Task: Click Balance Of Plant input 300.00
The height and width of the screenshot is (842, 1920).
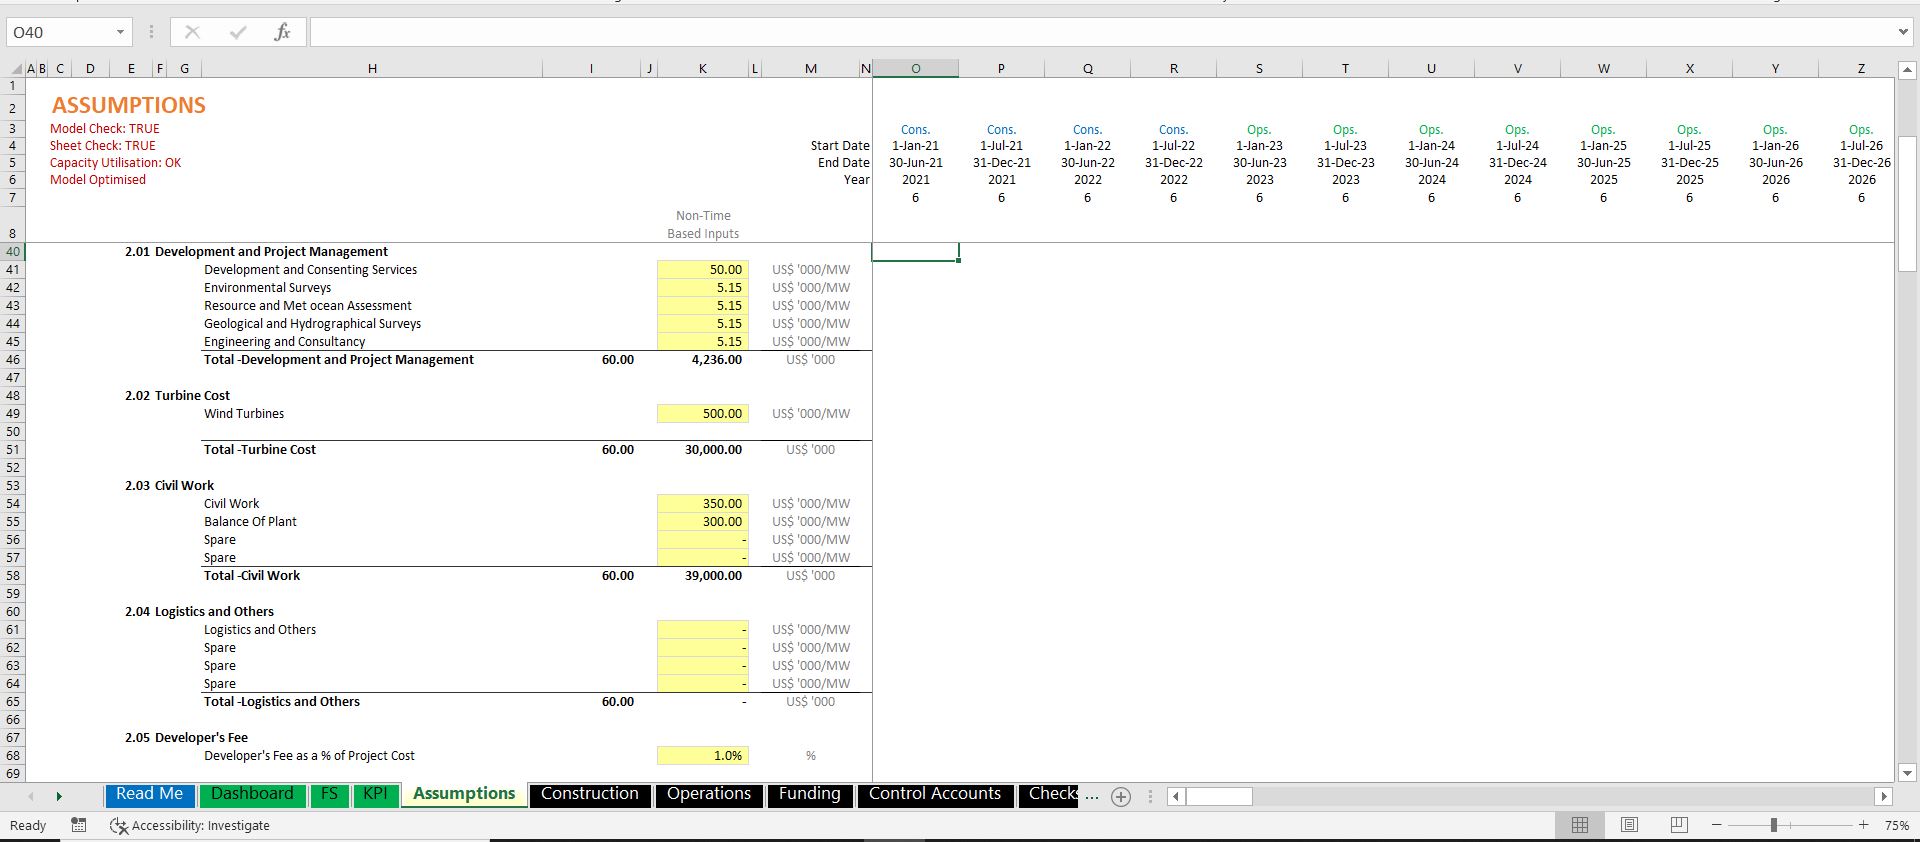Action: (703, 522)
